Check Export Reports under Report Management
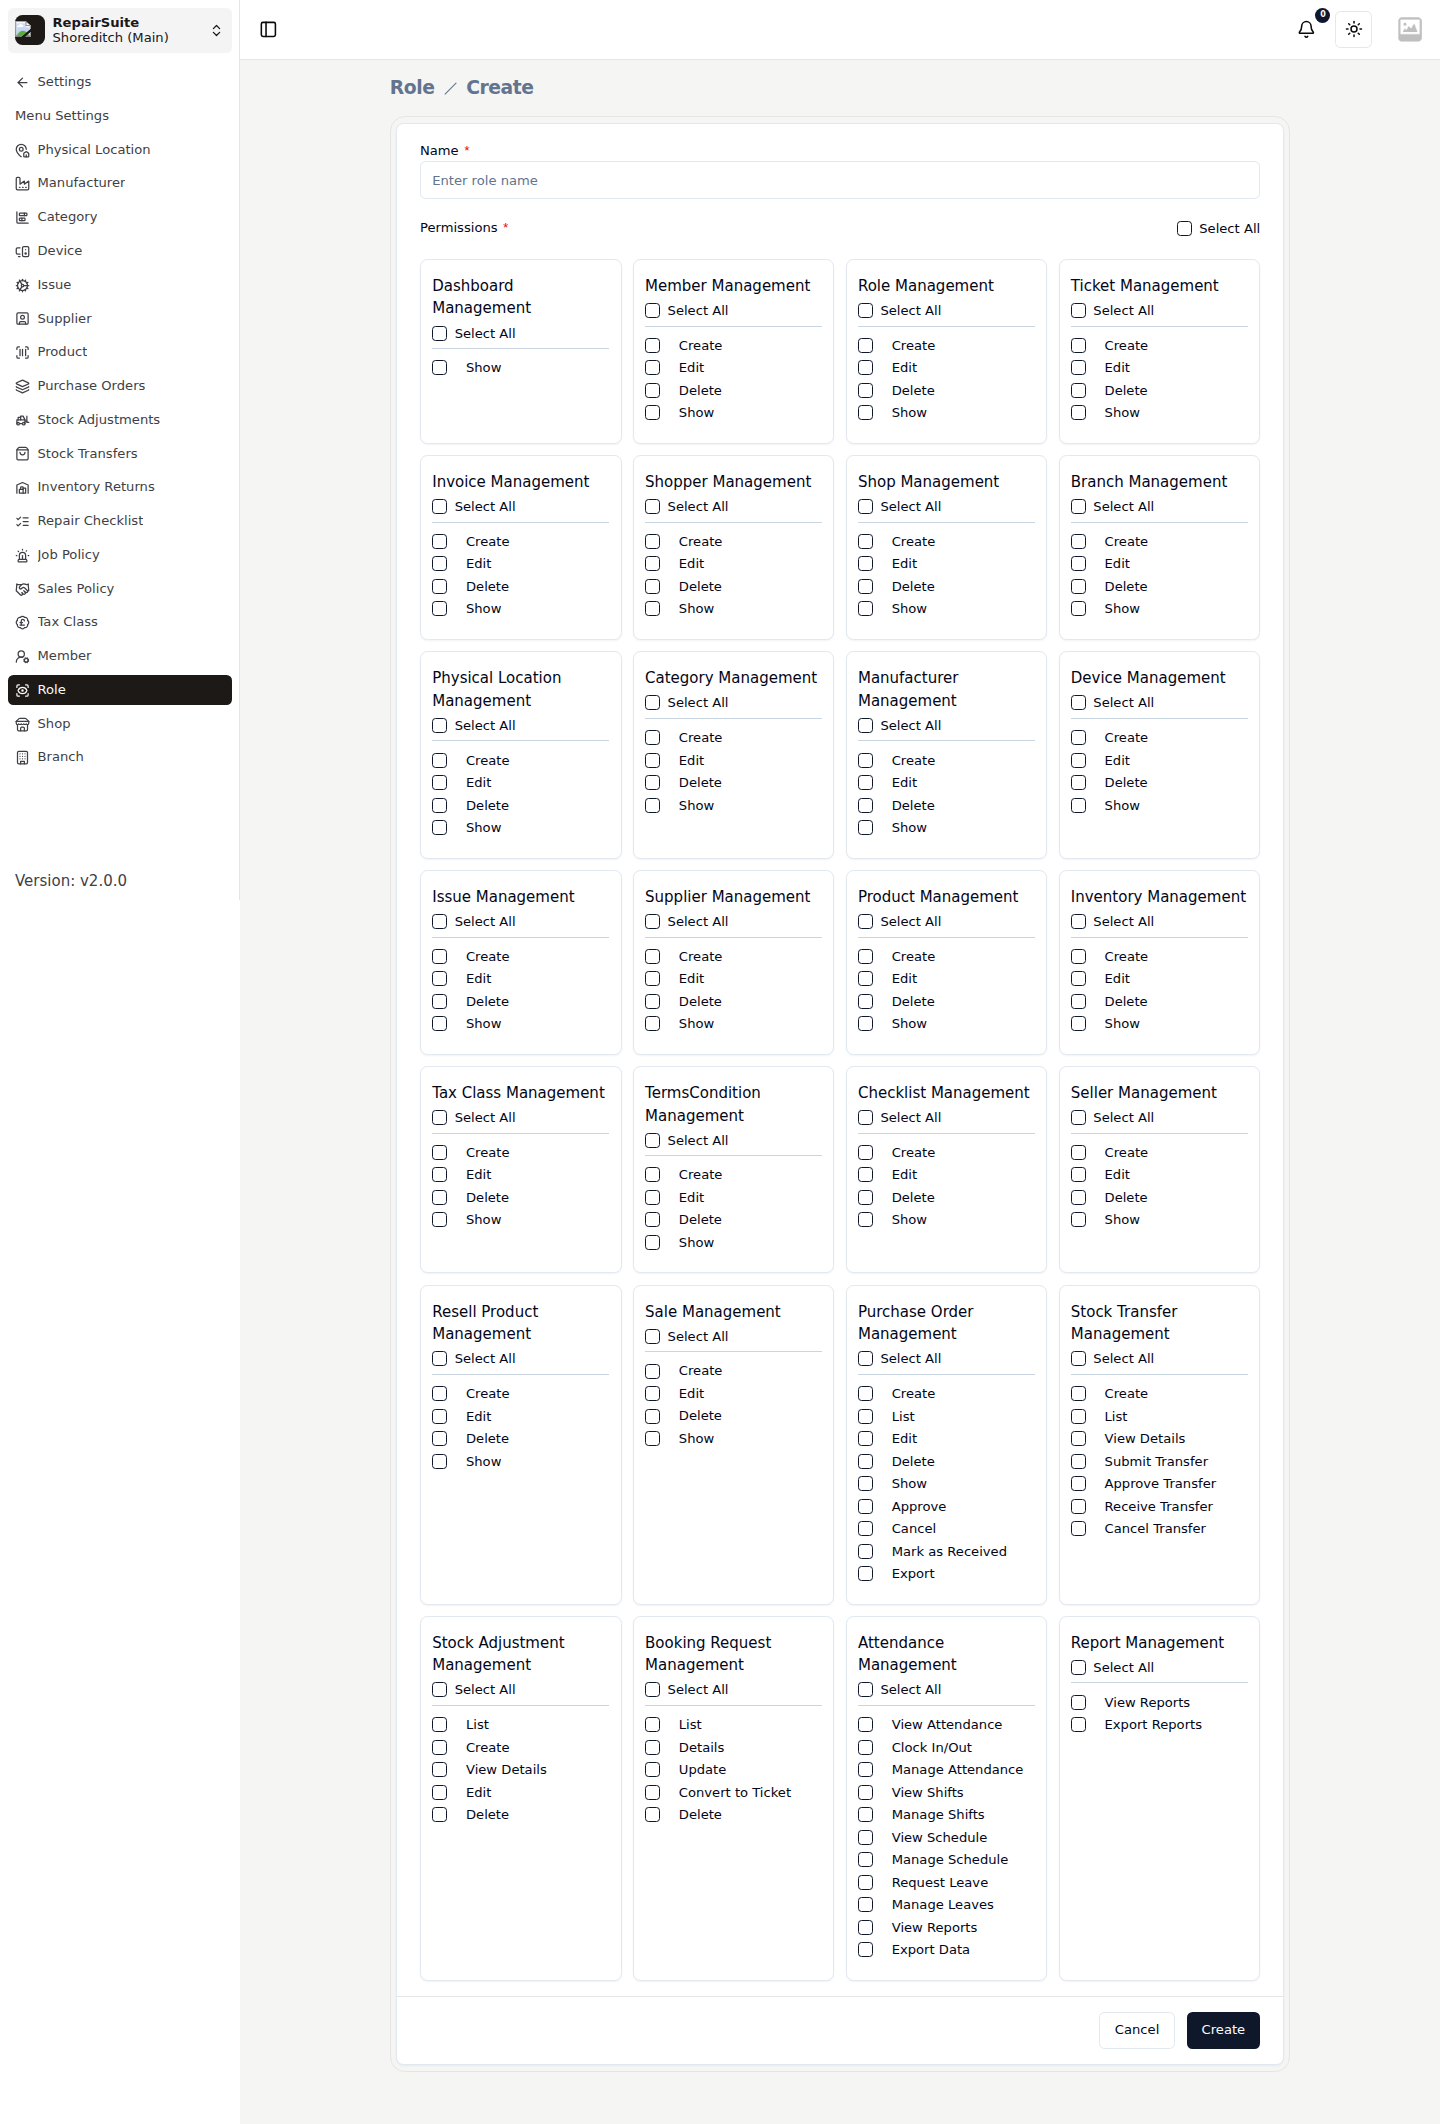The width and height of the screenshot is (1440, 2124). [x=1078, y=1725]
